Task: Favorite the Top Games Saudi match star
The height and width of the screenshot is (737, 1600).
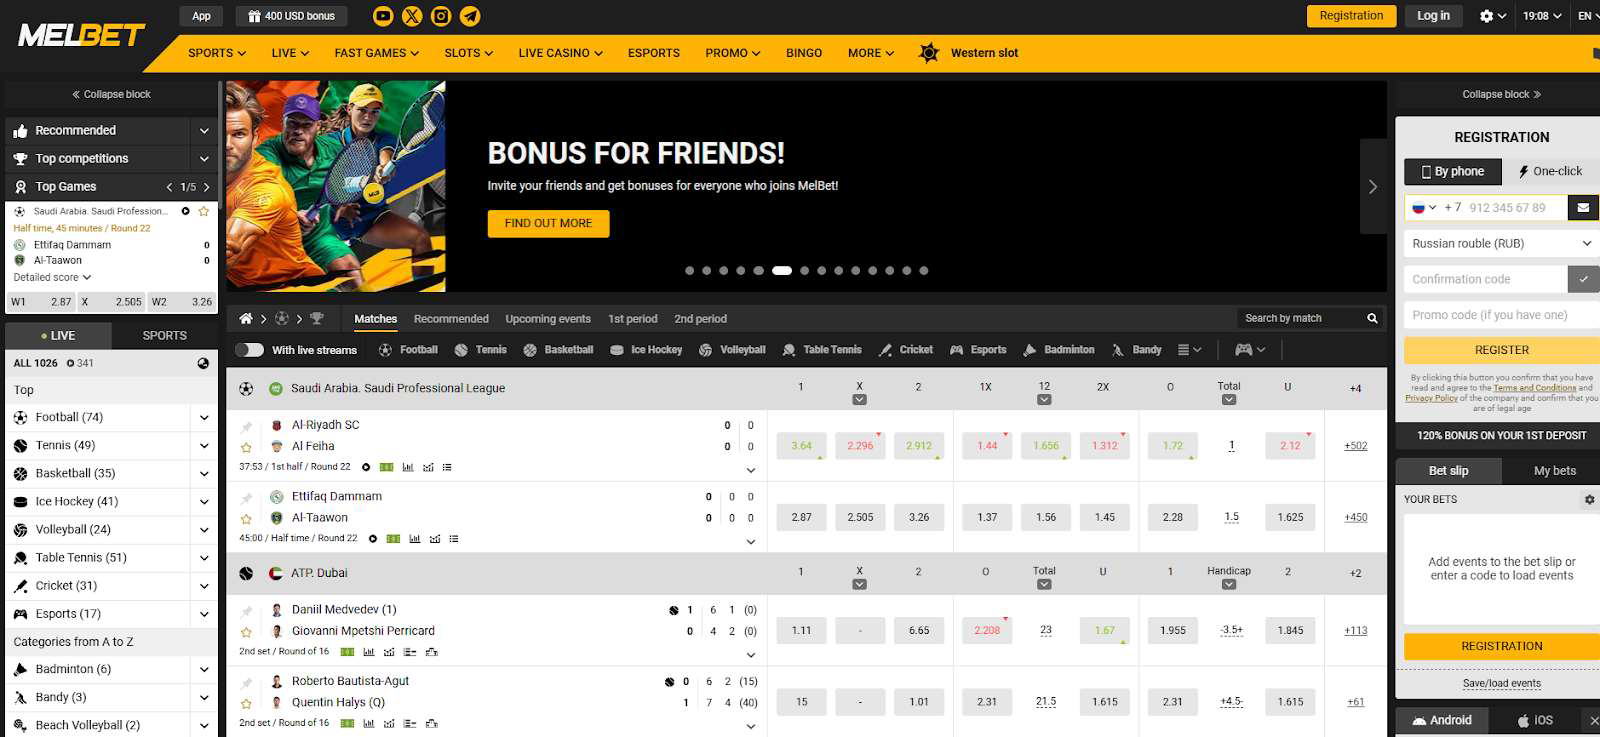Action: (x=204, y=211)
